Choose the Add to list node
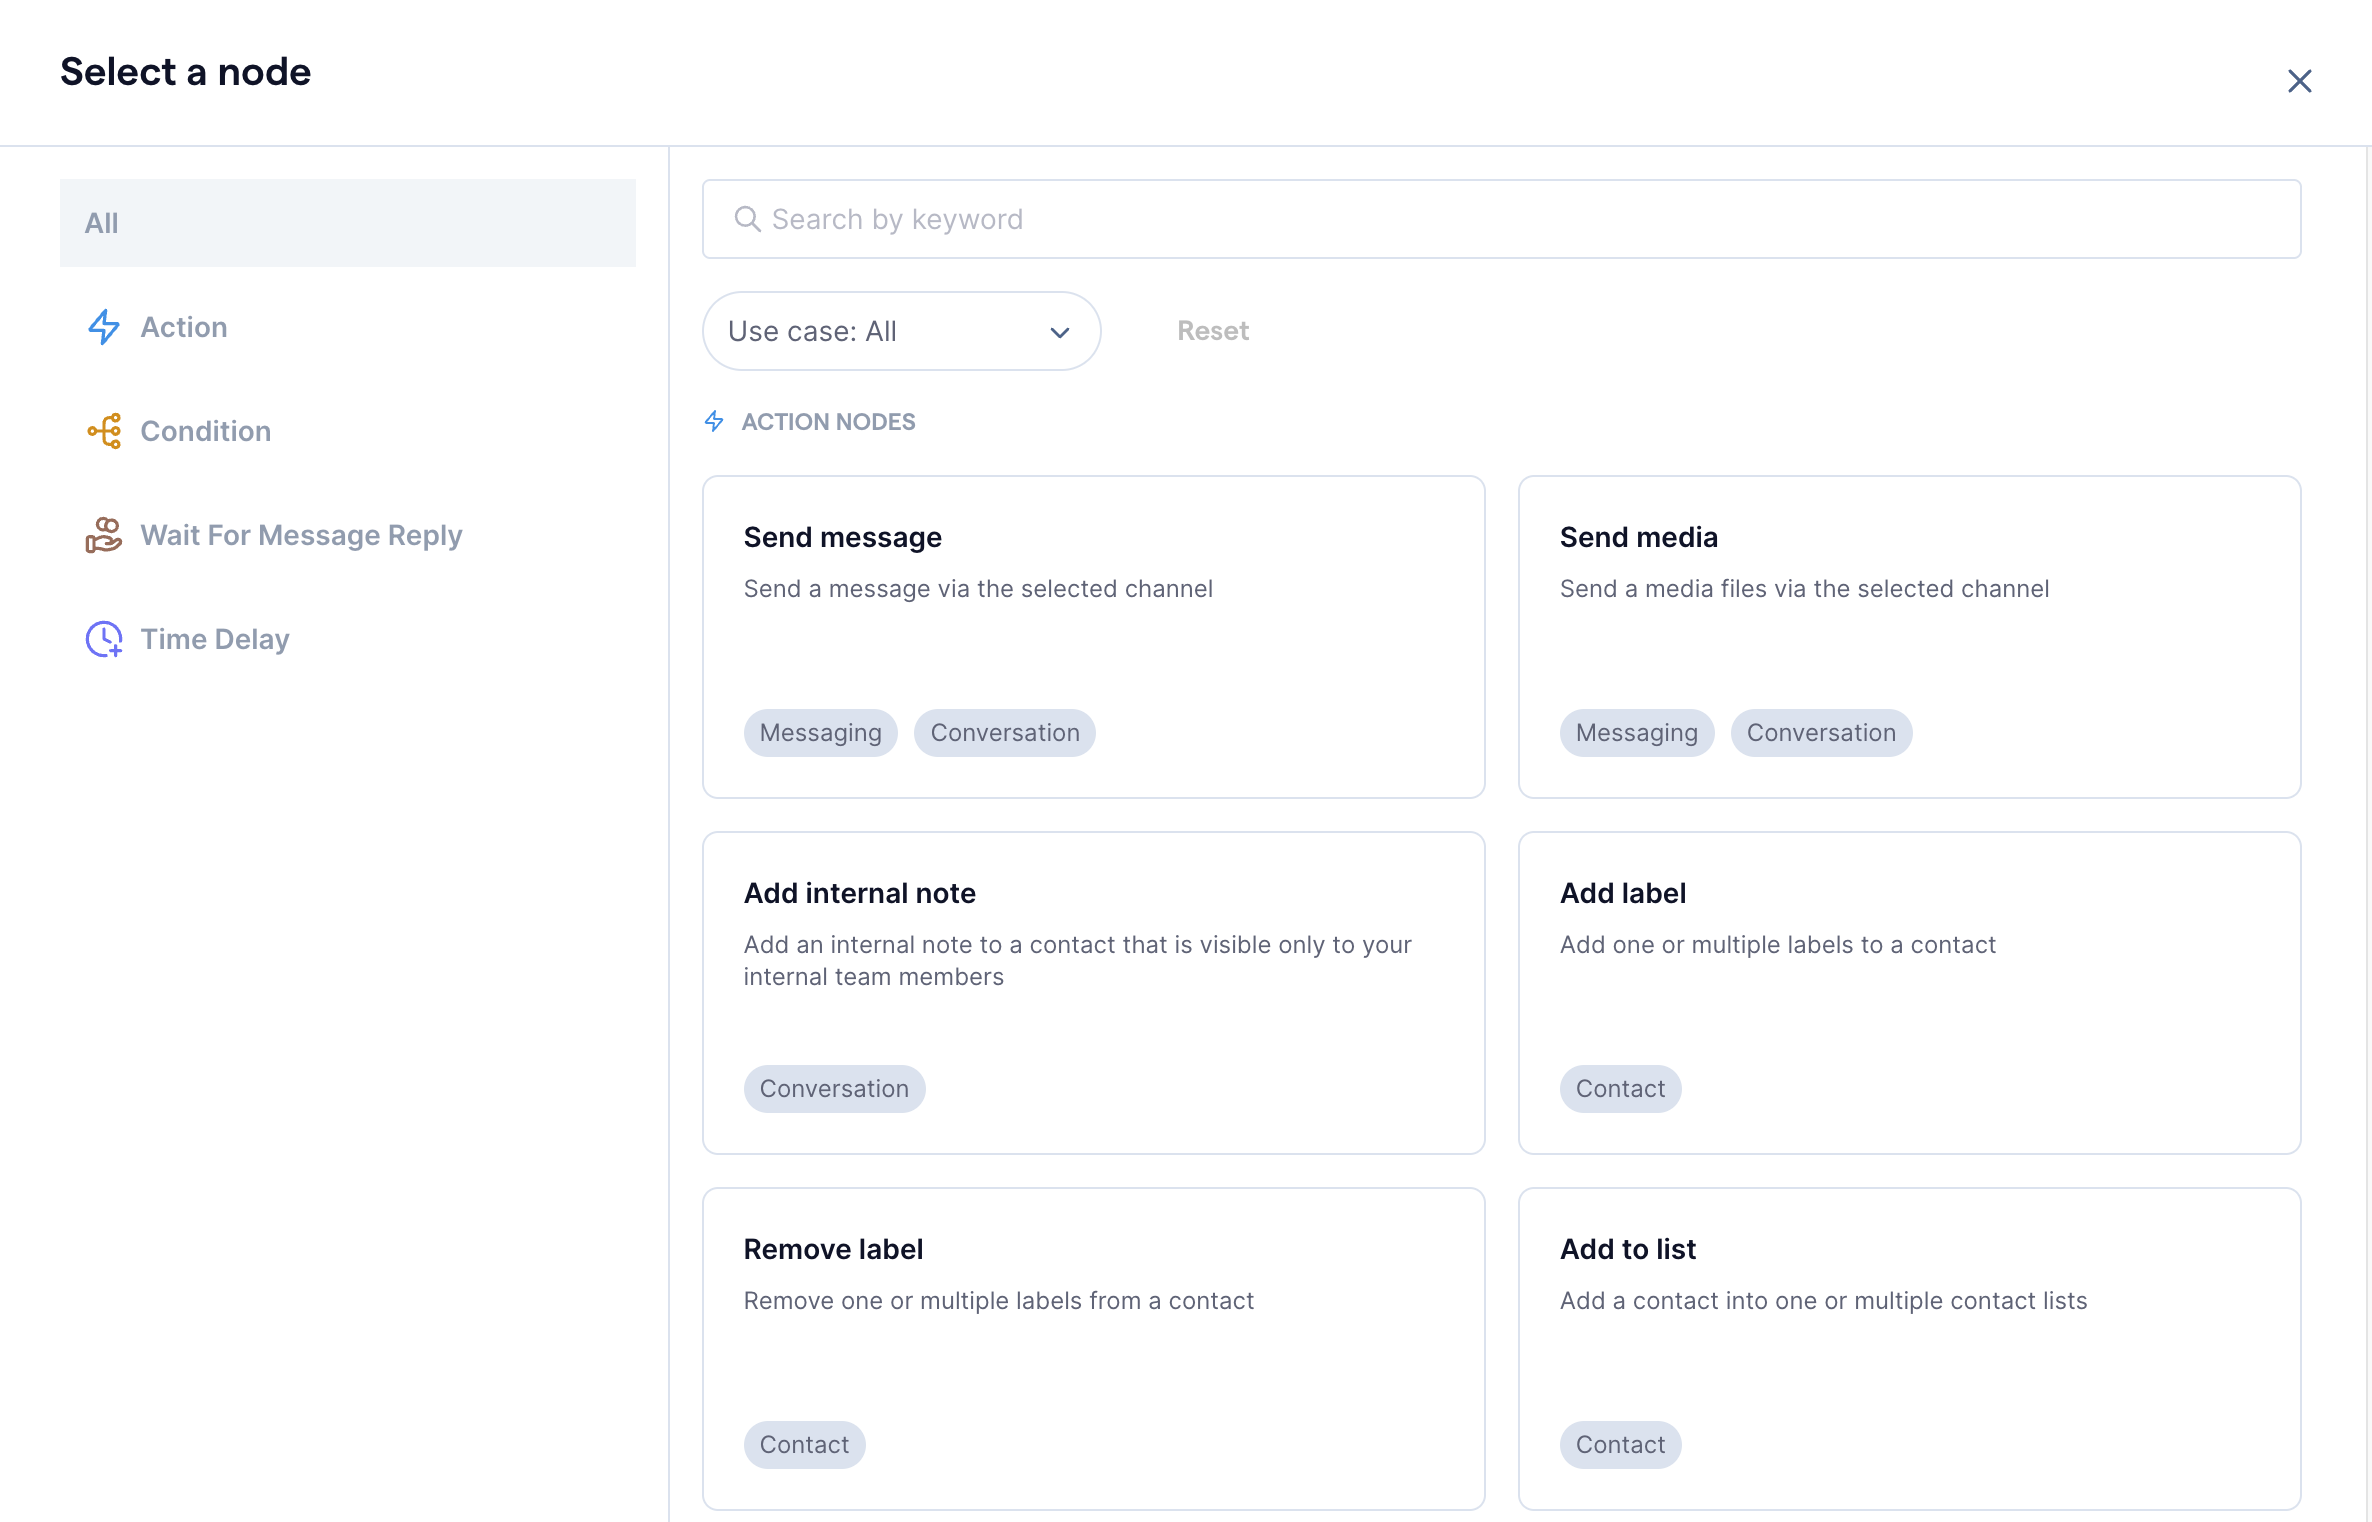Screen dimensions: 2372x1522 pos(1909,1348)
